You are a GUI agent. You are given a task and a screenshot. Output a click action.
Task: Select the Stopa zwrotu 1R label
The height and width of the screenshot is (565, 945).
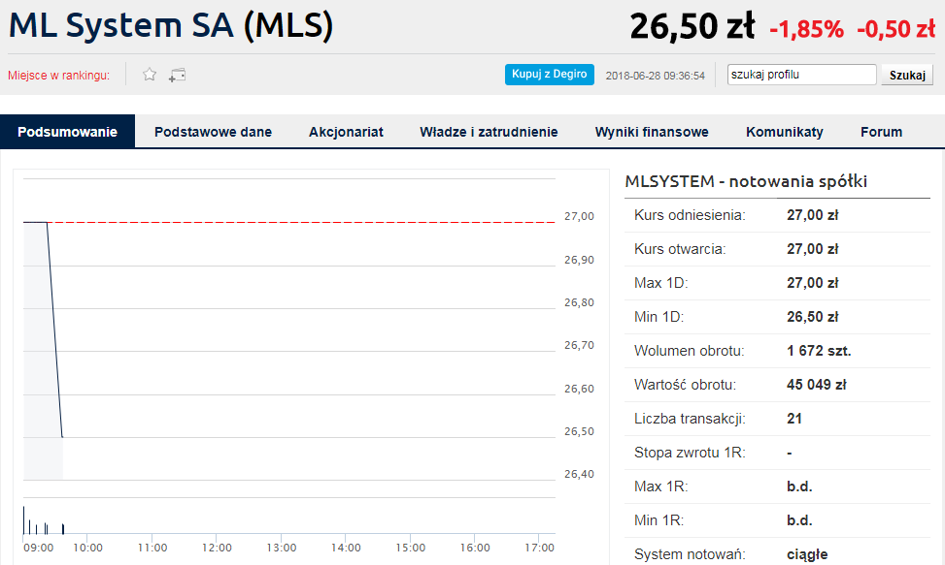tap(689, 452)
